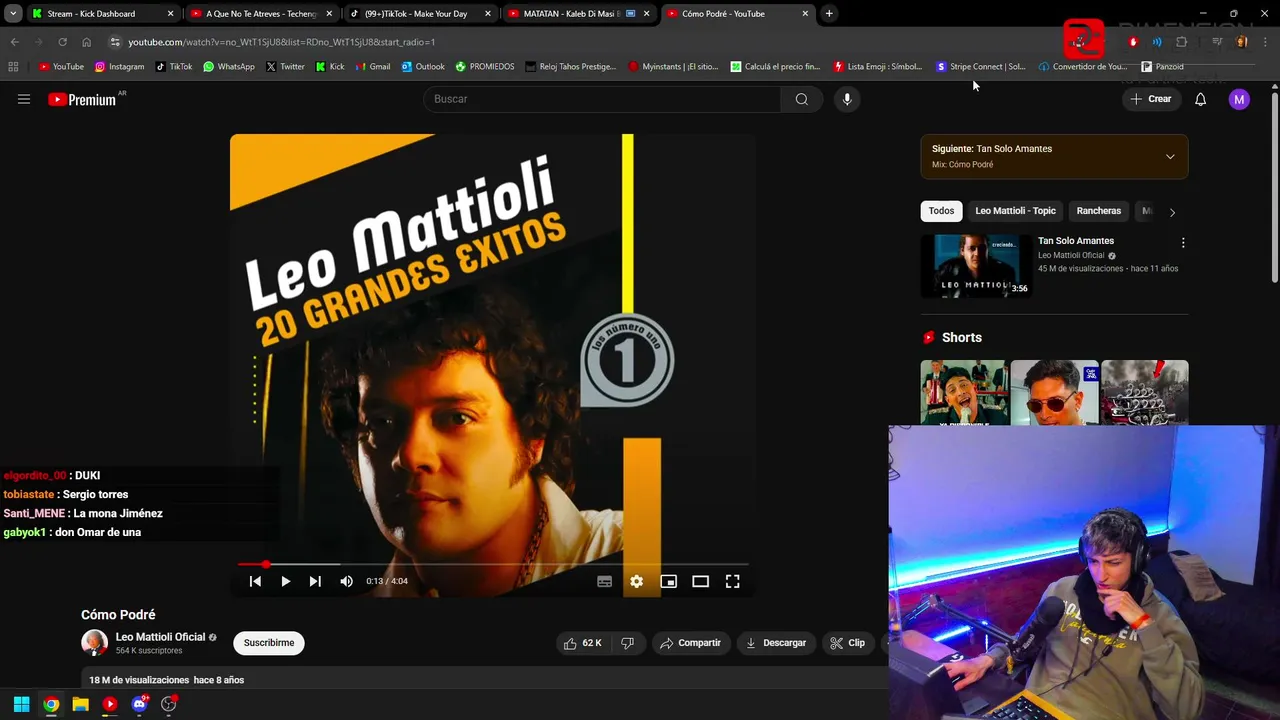Open the Twitter bookmark

point(285,67)
